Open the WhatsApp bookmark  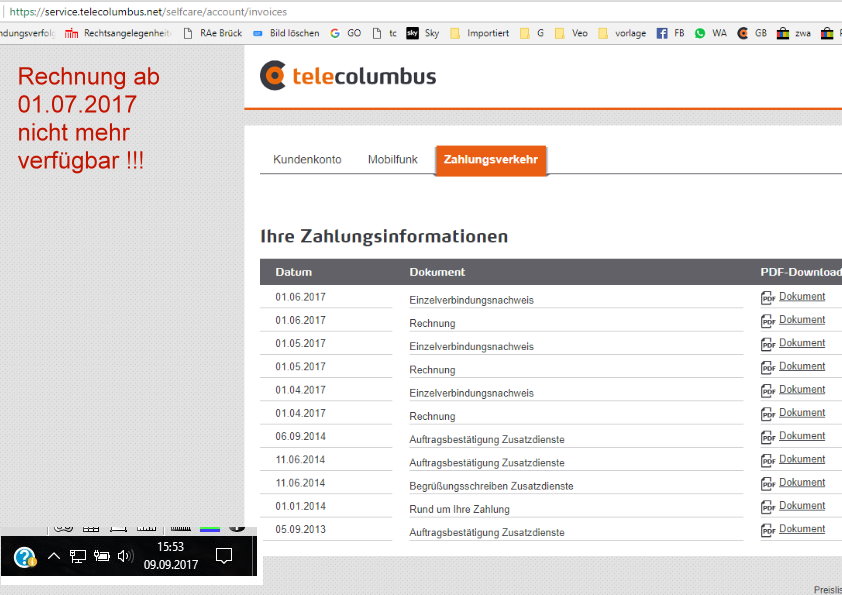pyautogui.click(x=712, y=32)
